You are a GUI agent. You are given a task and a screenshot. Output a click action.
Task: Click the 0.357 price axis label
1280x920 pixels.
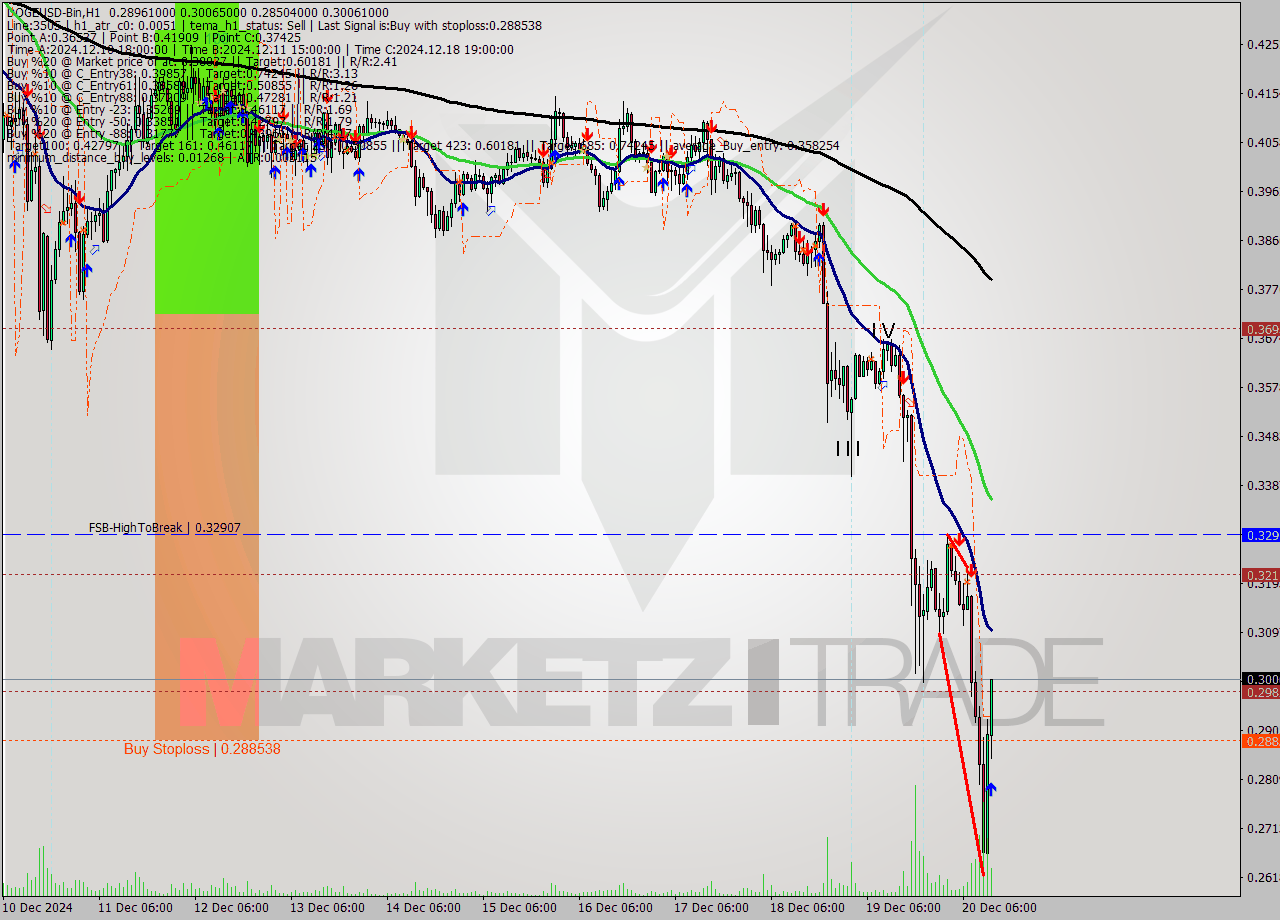[x=1262, y=387]
